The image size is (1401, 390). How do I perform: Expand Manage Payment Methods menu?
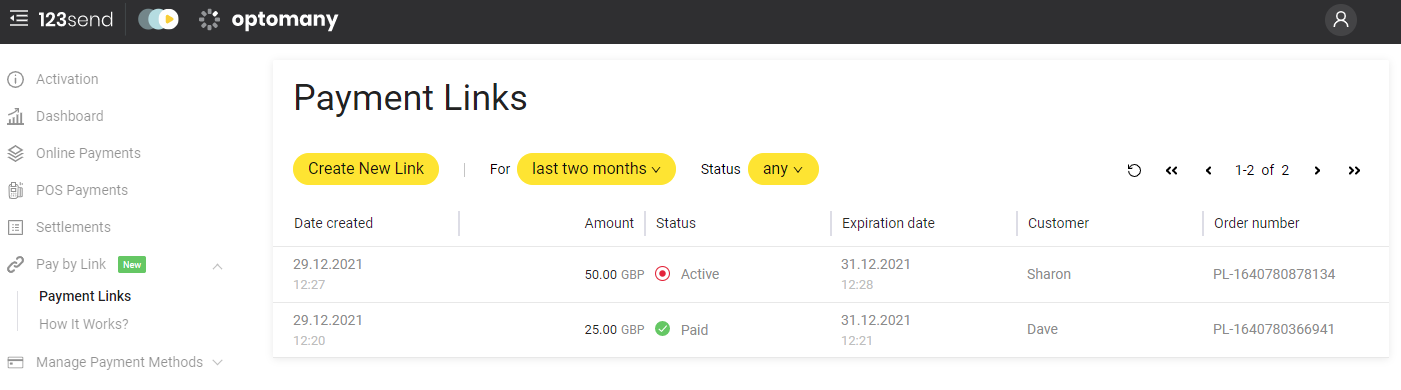point(218,362)
